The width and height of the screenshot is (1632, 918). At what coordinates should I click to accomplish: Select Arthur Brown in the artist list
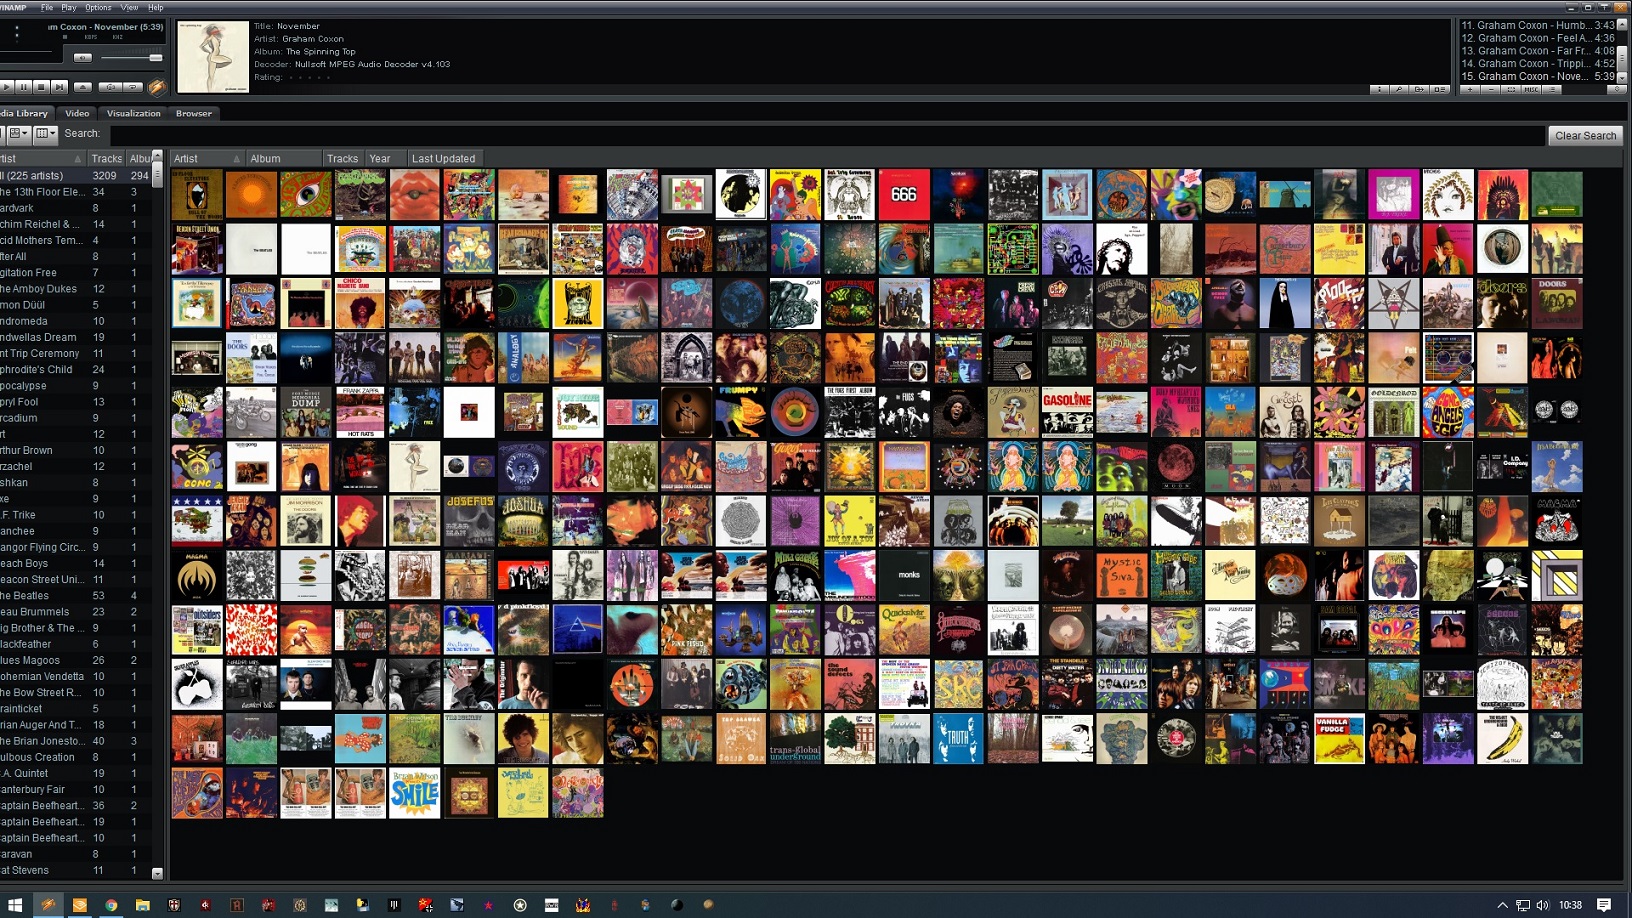coord(75,450)
